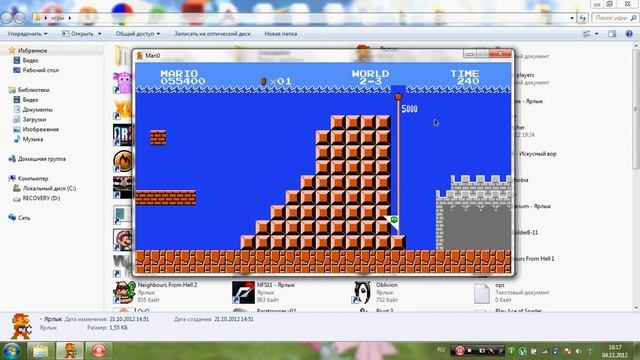This screenshot has height=360, width=640.
Task: Click the Записать на оптический диск button
Action: click(x=212, y=34)
